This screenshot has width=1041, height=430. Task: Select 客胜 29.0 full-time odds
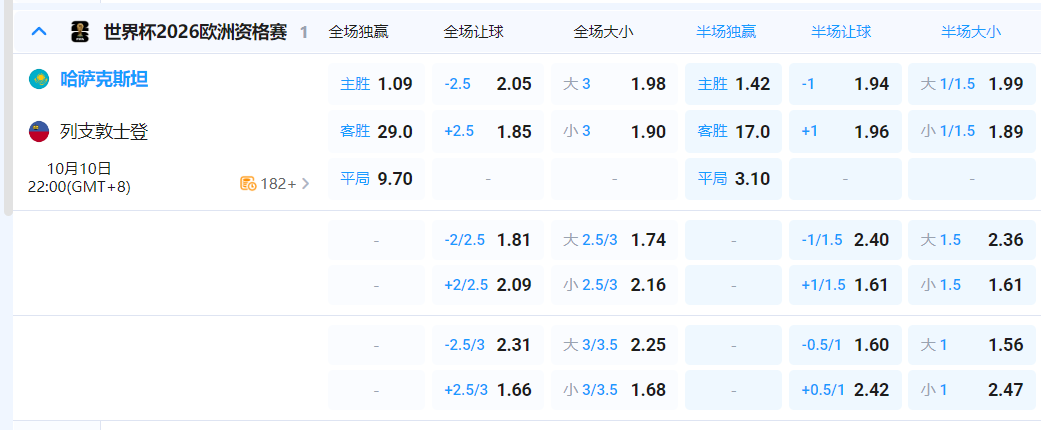pyautogui.click(x=377, y=131)
